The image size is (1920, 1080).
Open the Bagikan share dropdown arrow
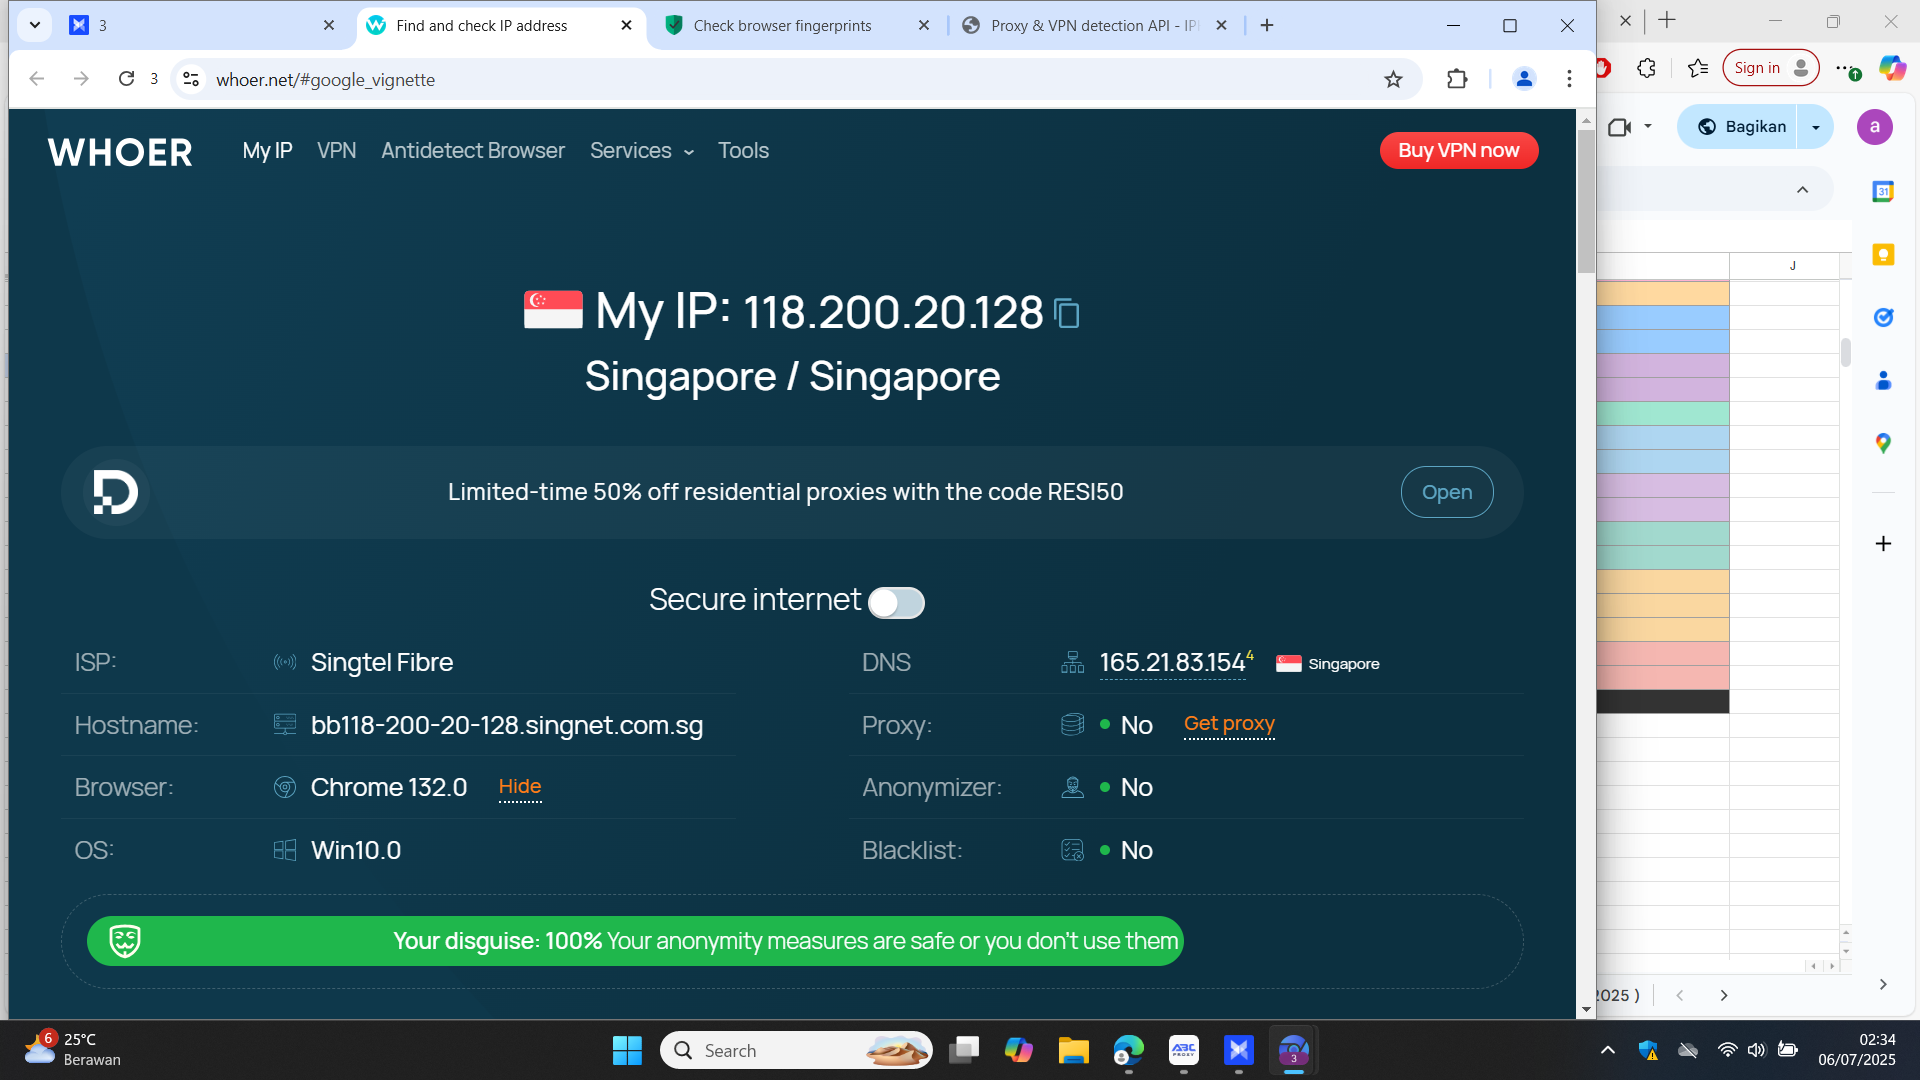1815,127
